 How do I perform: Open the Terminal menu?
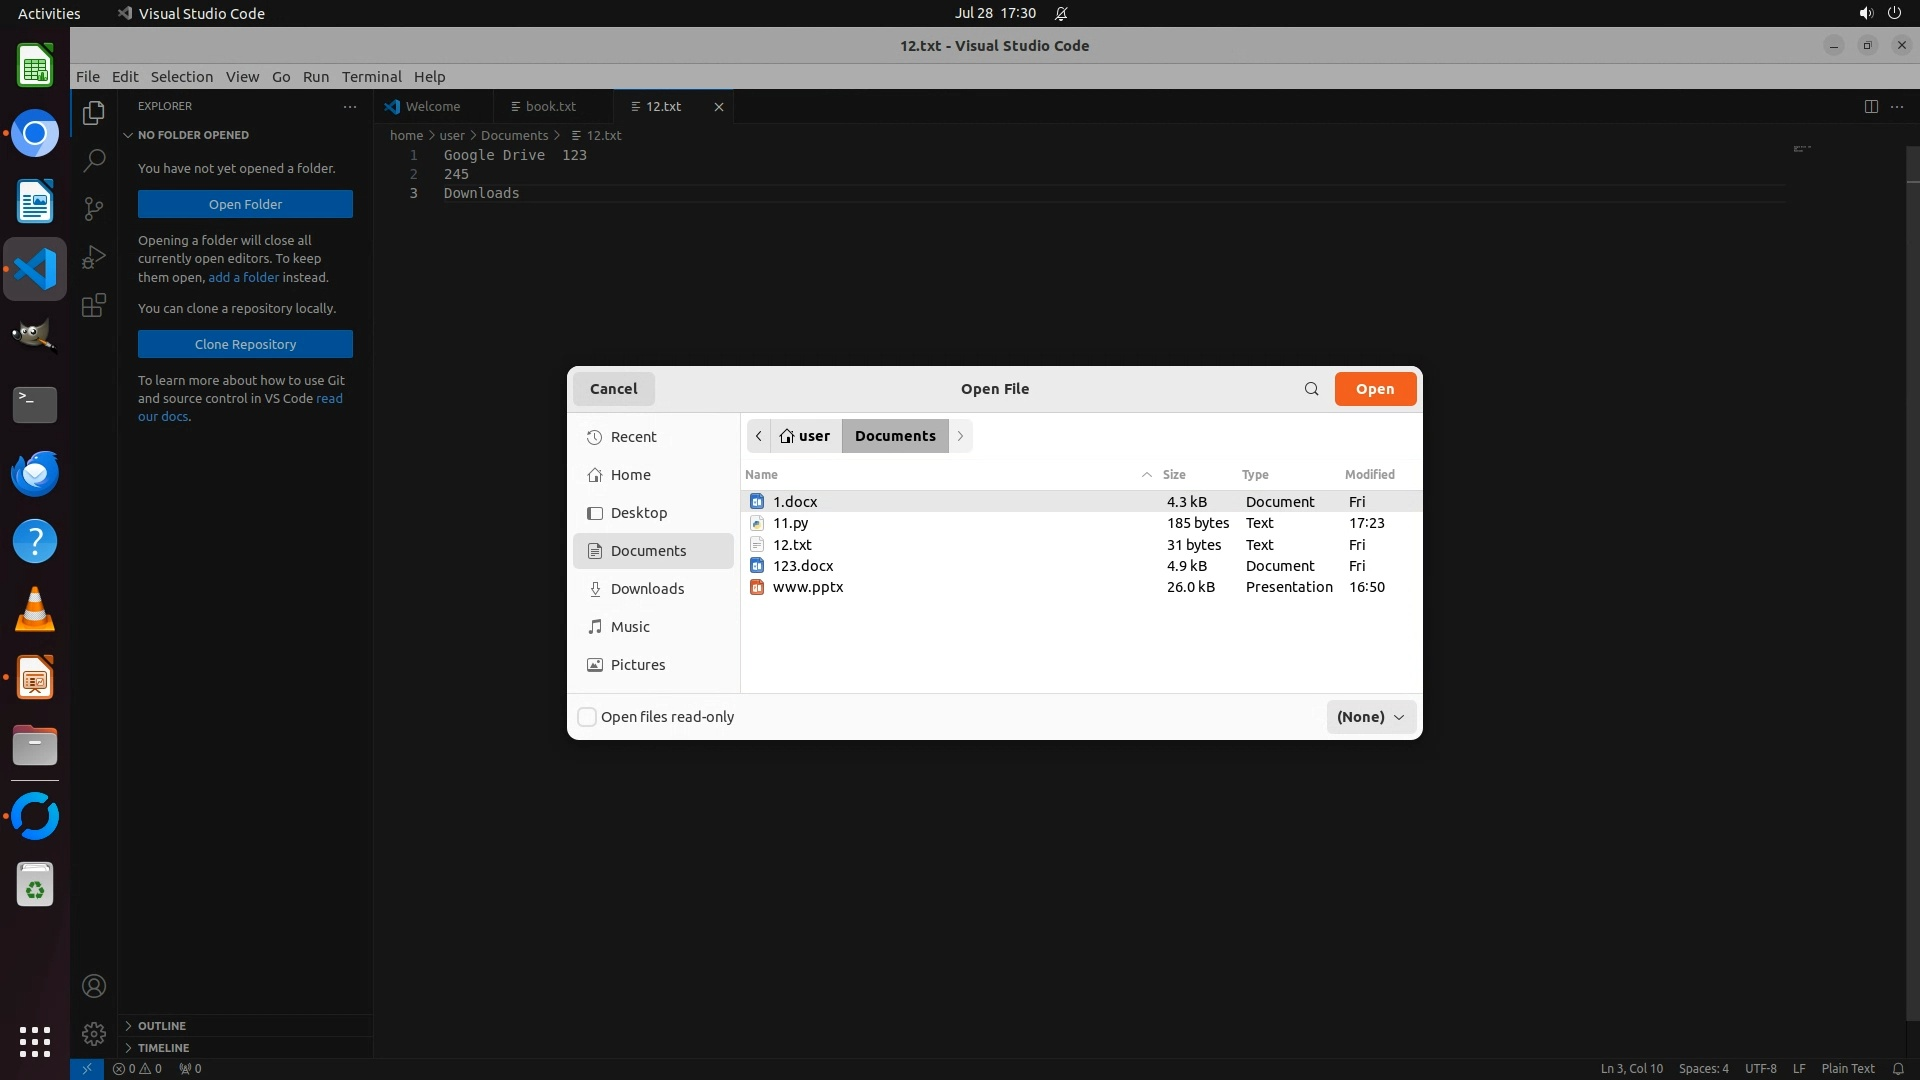tap(371, 77)
